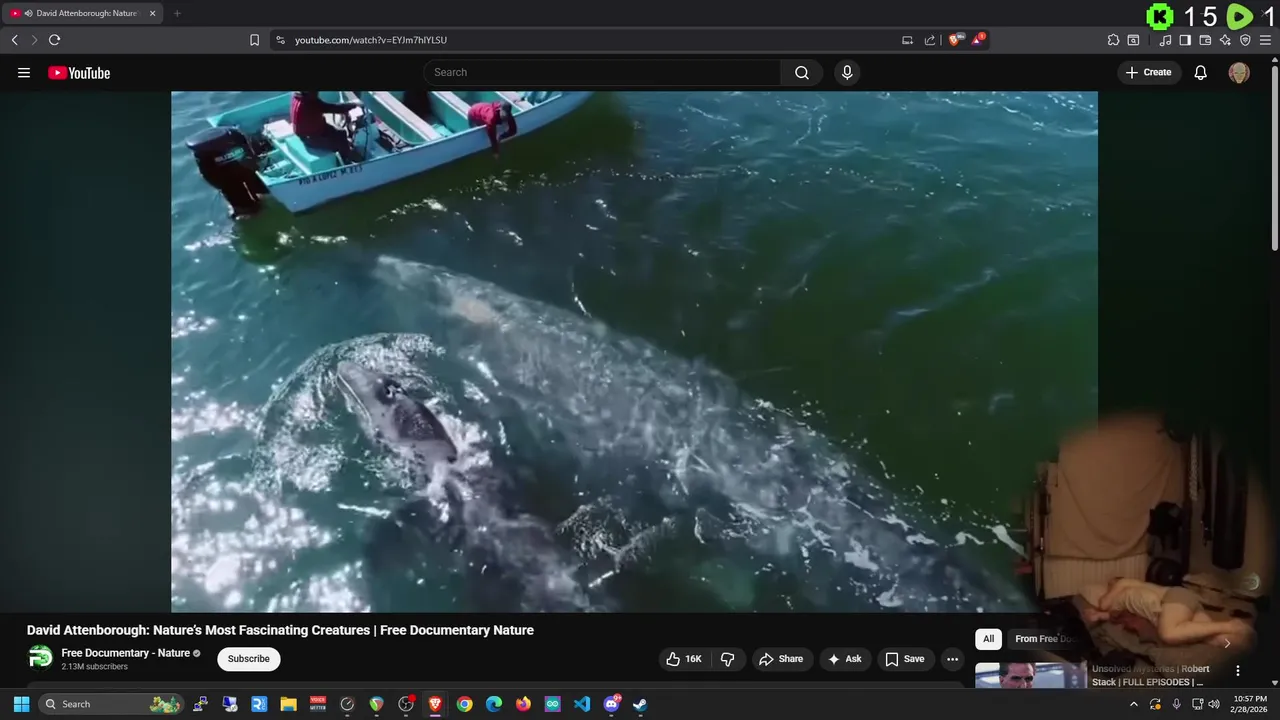Open a new browser tab
This screenshot has height=720, width=1280.
(177, 13)
